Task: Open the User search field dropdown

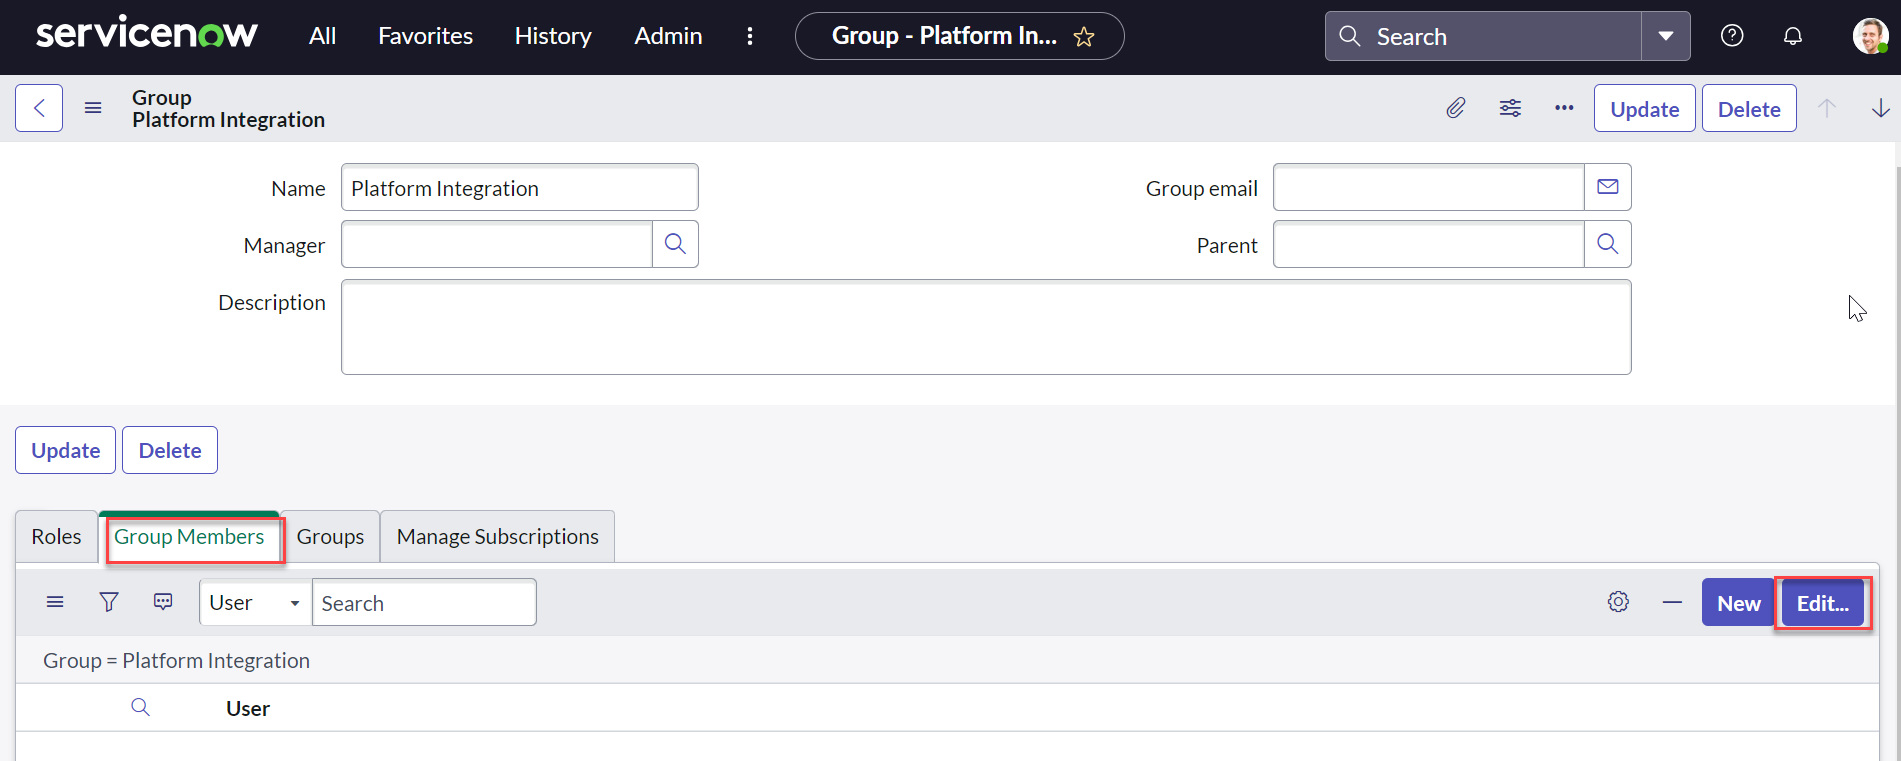Action: tap(255, 603)
